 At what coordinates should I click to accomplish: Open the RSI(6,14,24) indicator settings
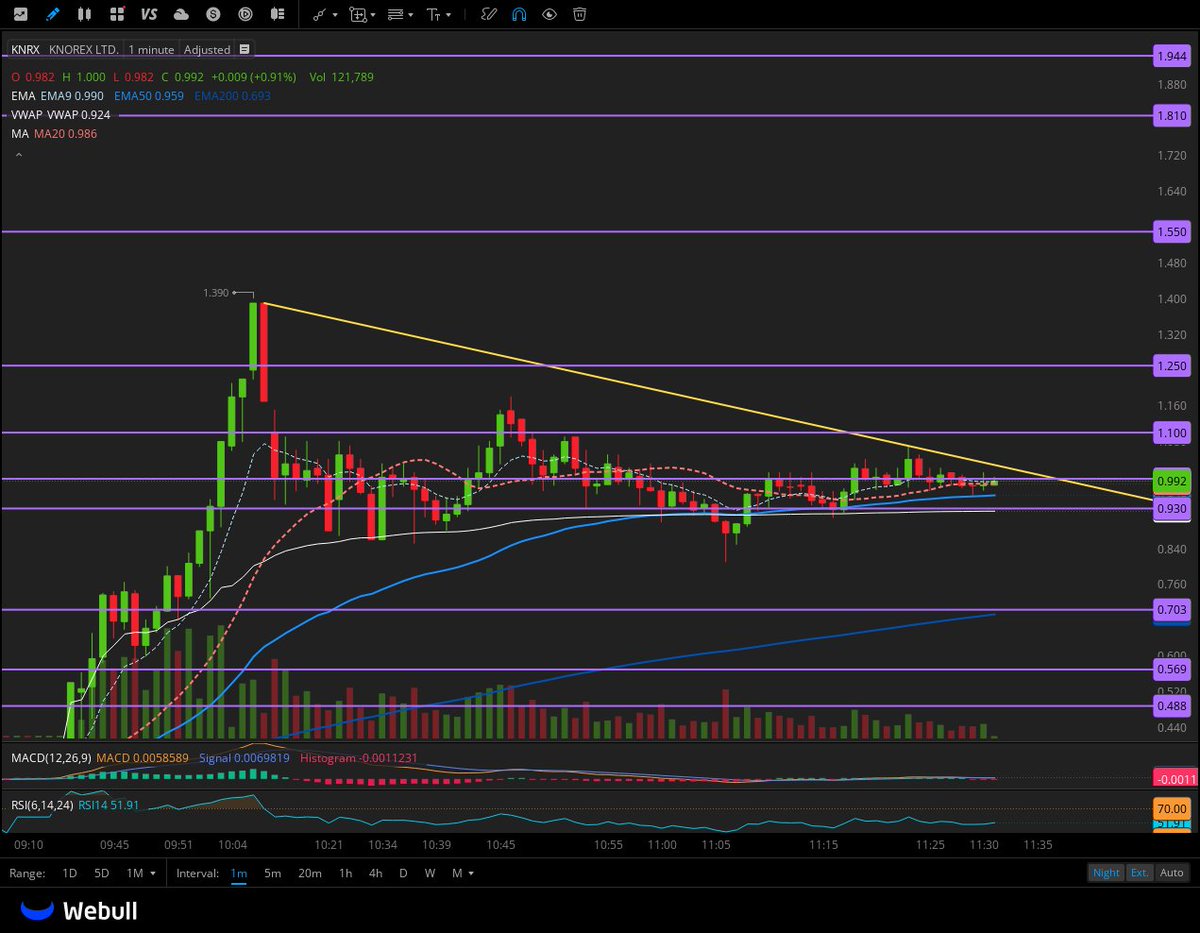(x=42, y=805)
